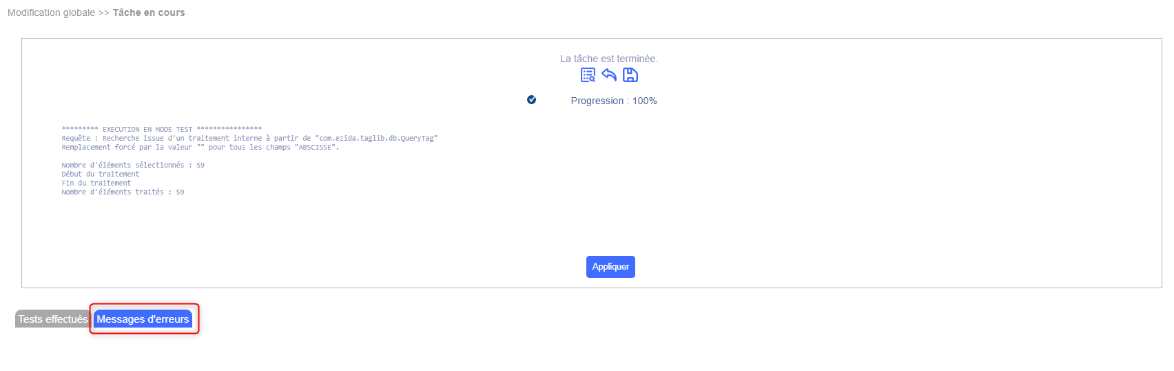Switch to the Tests effectués tab
The width and height of the screenshot is (1174, 371).
[52, 319]
